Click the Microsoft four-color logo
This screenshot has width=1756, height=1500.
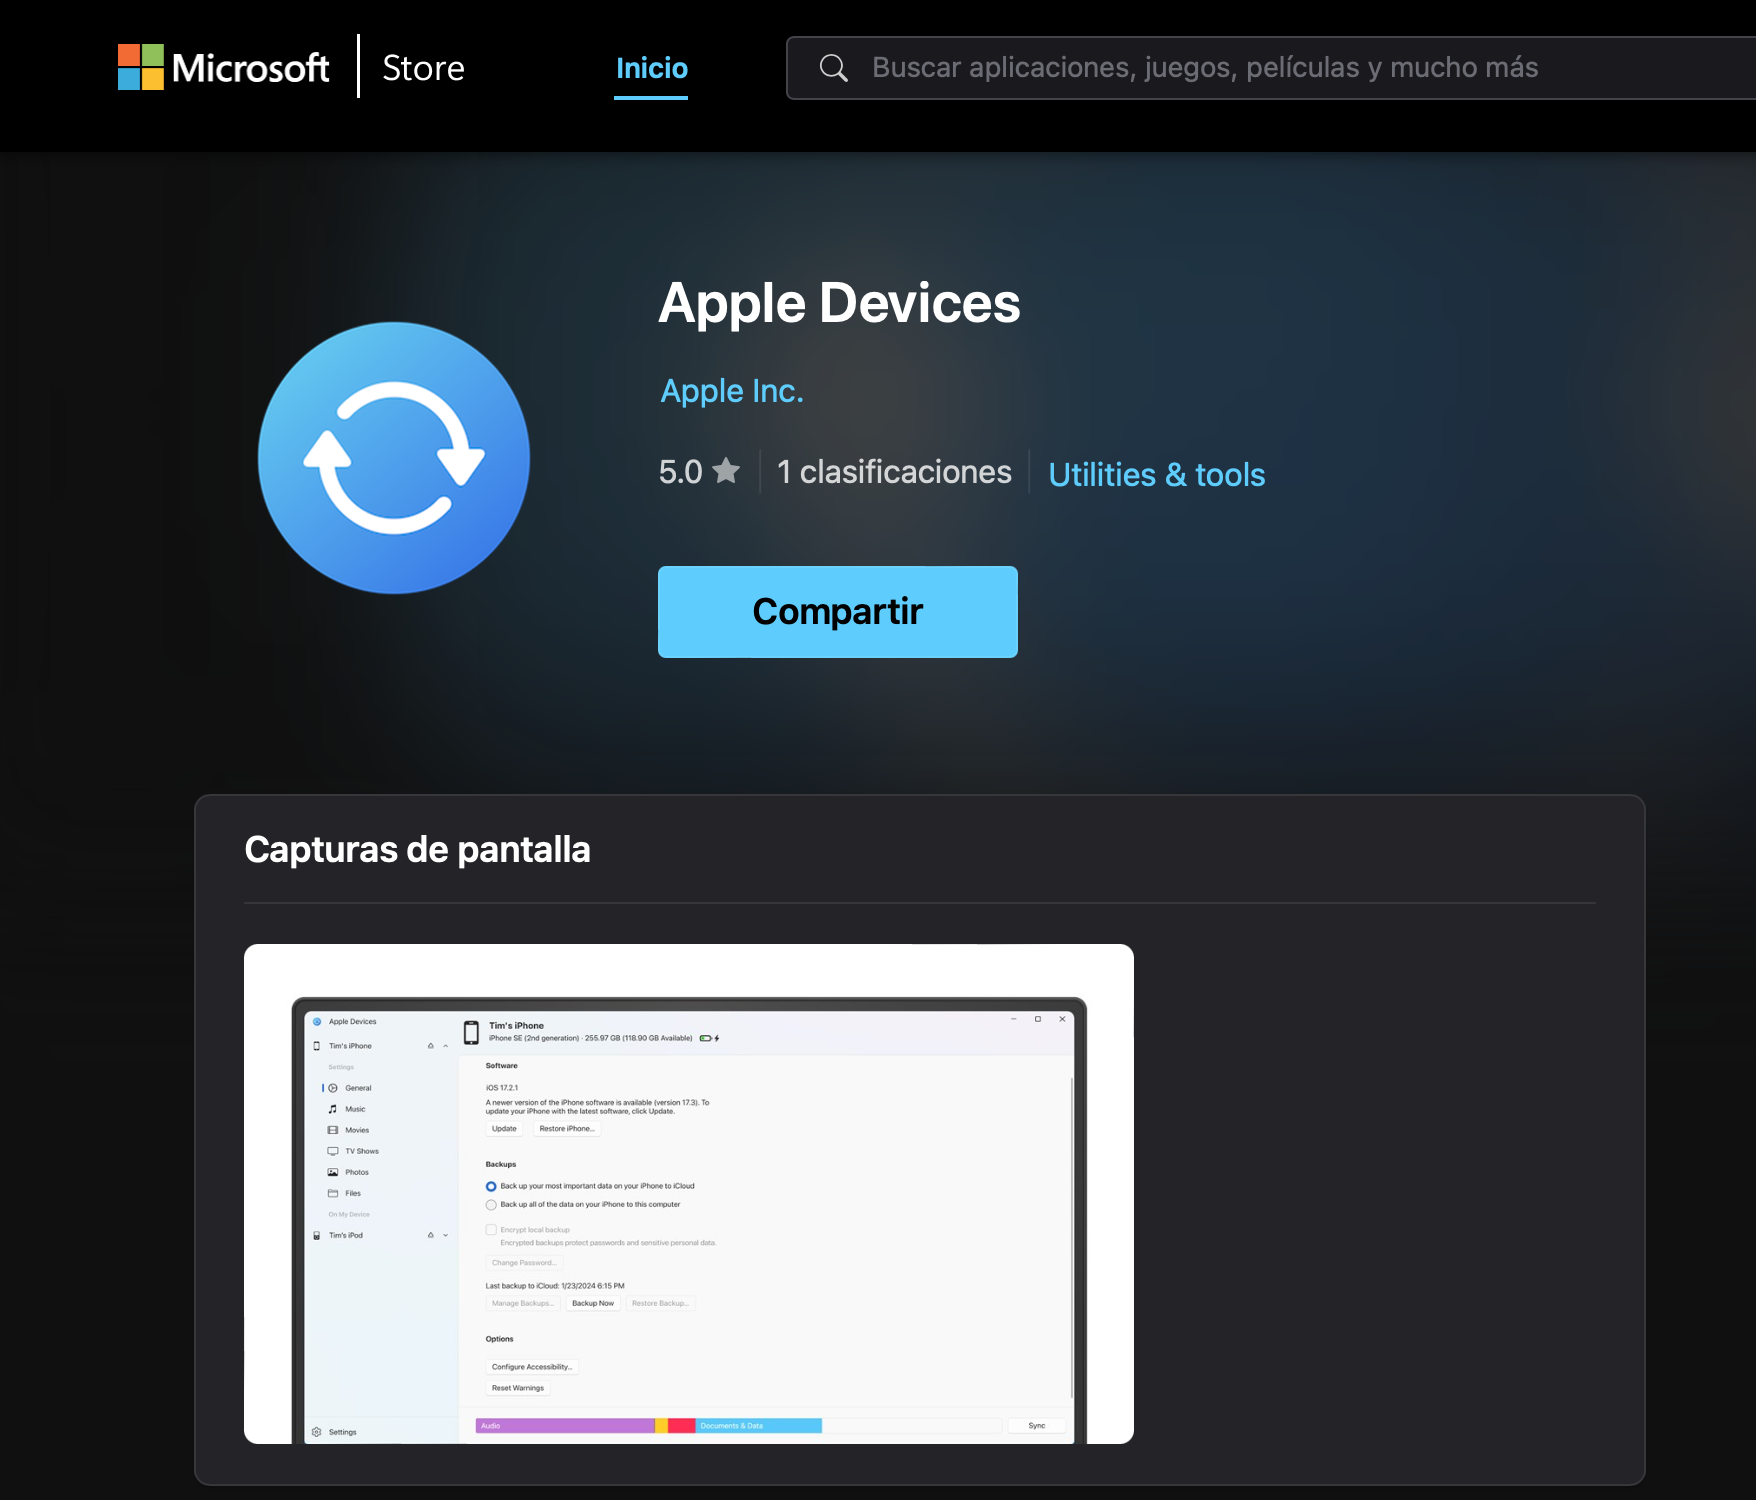click(141, 67)
